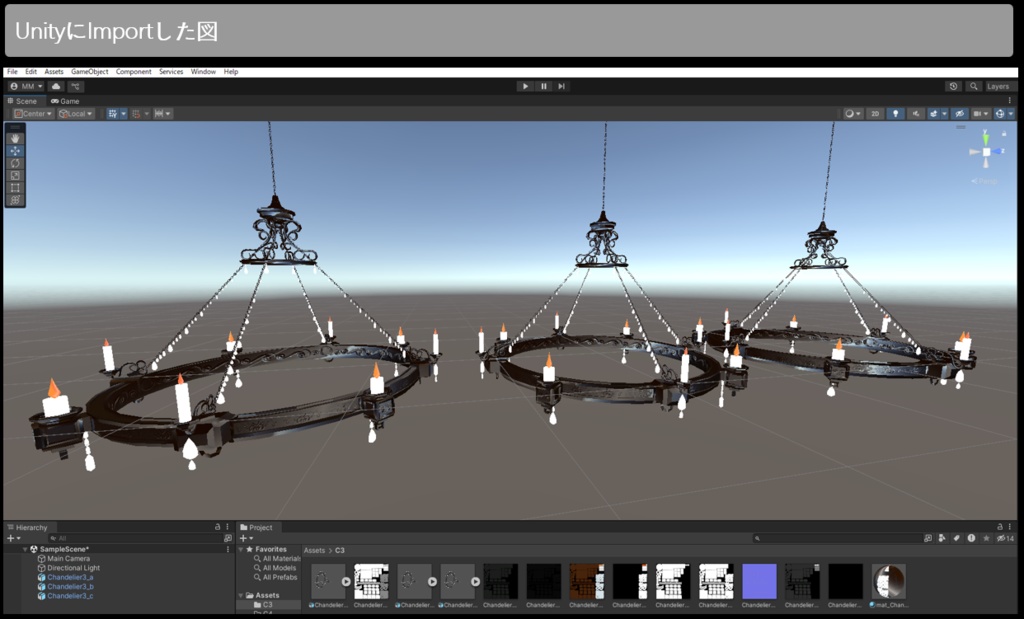Click the Pause button
This screenshot has width=1024, height=619.
pyautogui.click(x=543, y=86)
